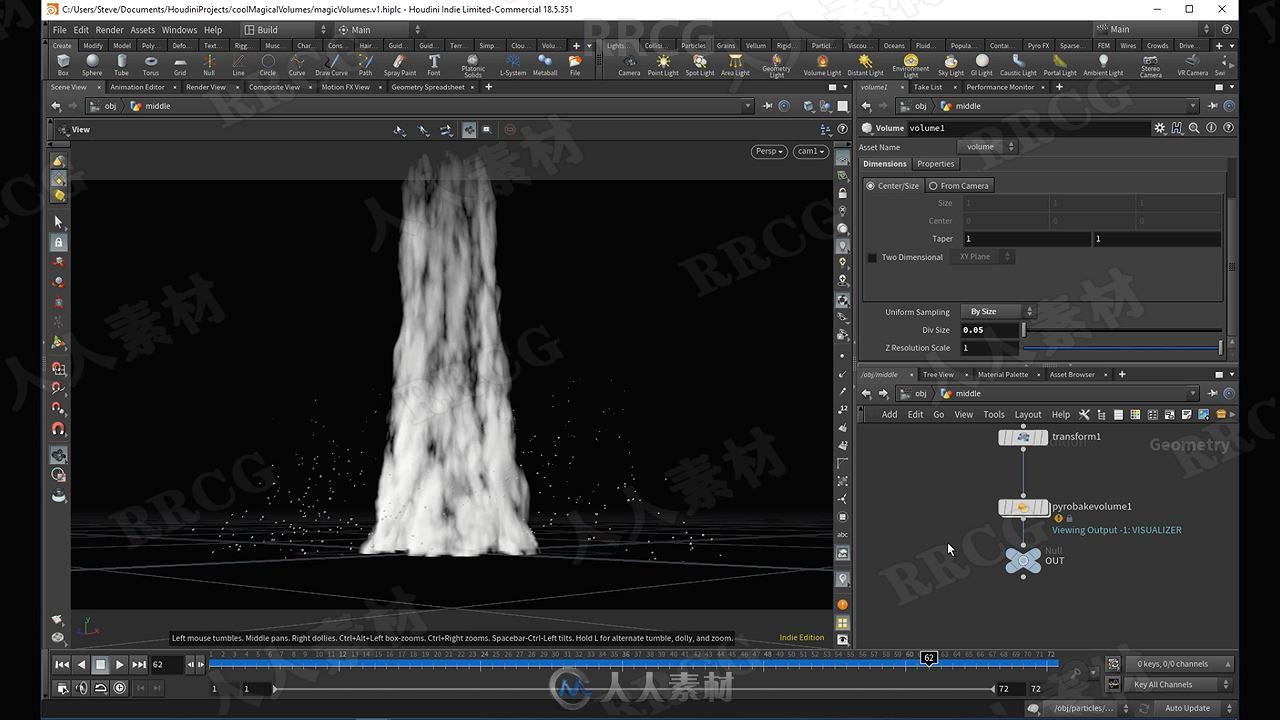Screen dimensions: 1280x720
Task: Select the Sphere shelf tool
Action: click(92, 65)
